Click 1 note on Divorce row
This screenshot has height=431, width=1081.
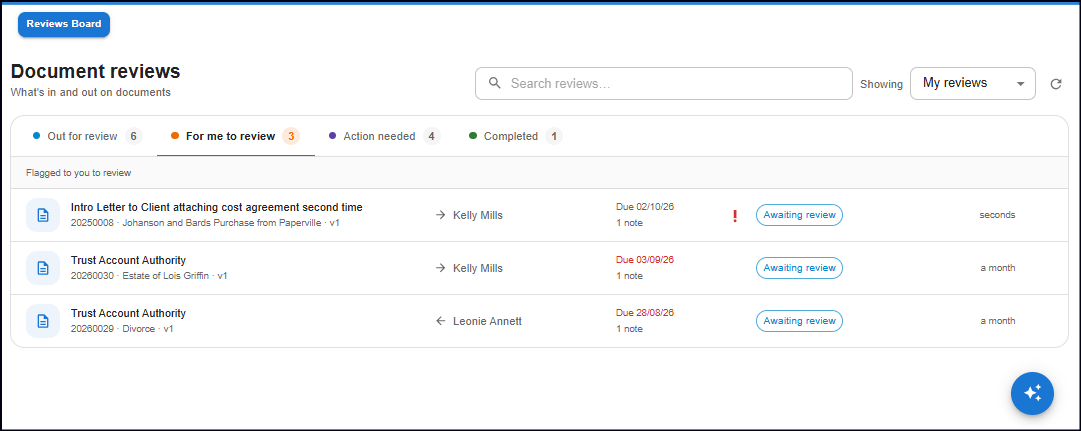point(629,330)
